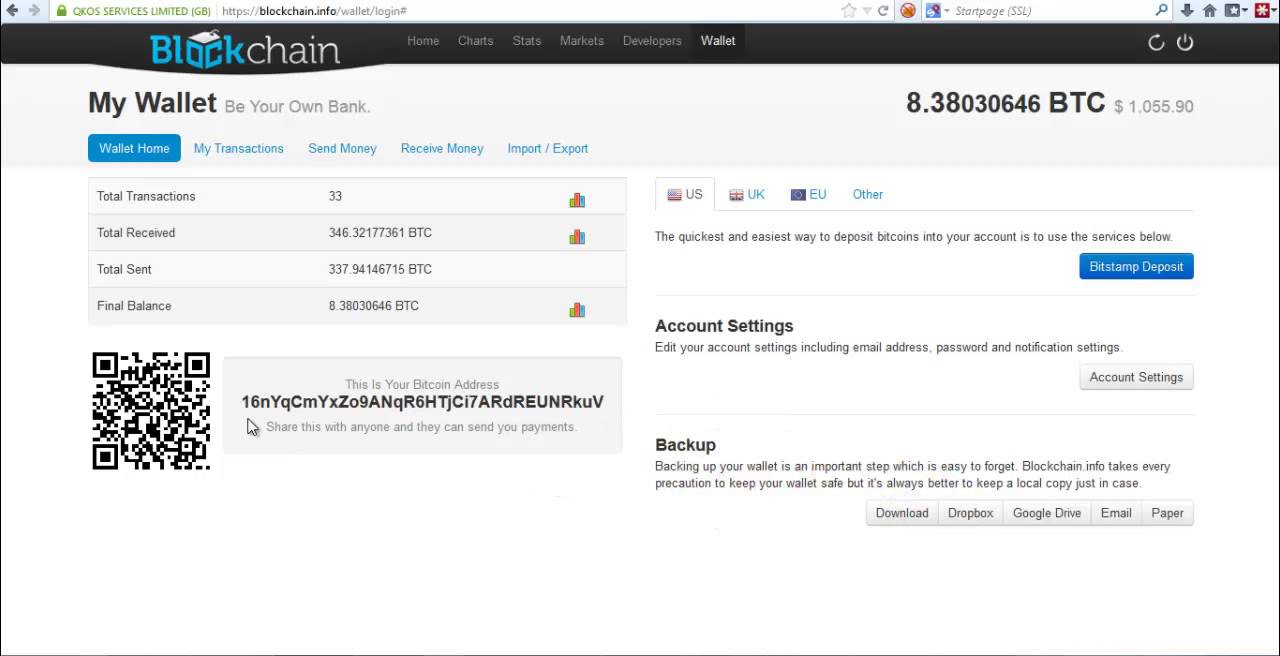Screen dimensions: 1280x656
Task: Back up wallet to Dropbox
Action: click(970, 513)
